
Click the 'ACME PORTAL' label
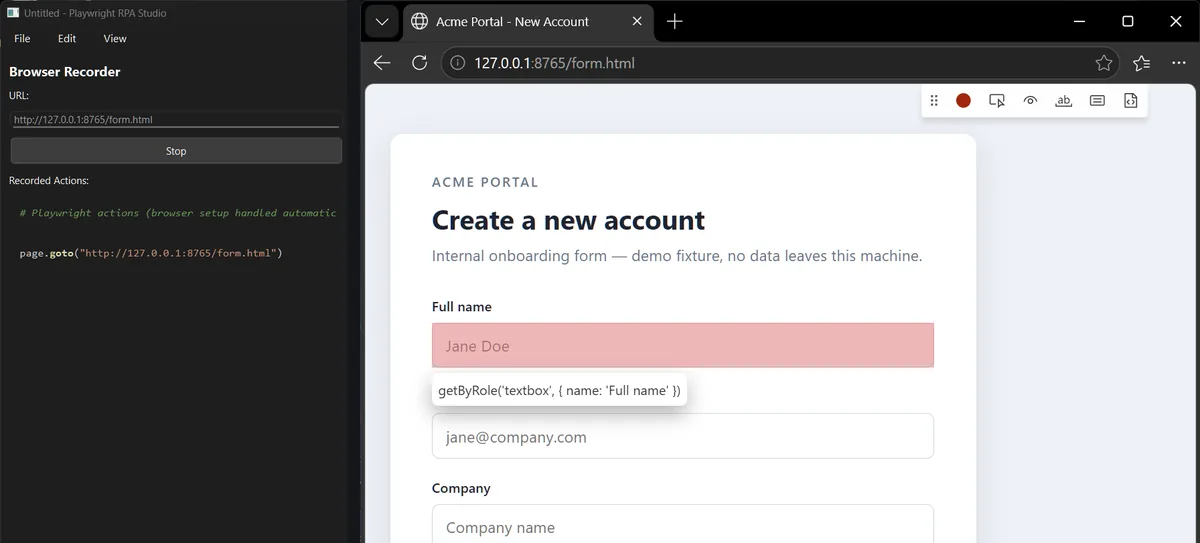pyautogui.click(x=485, y=182)
